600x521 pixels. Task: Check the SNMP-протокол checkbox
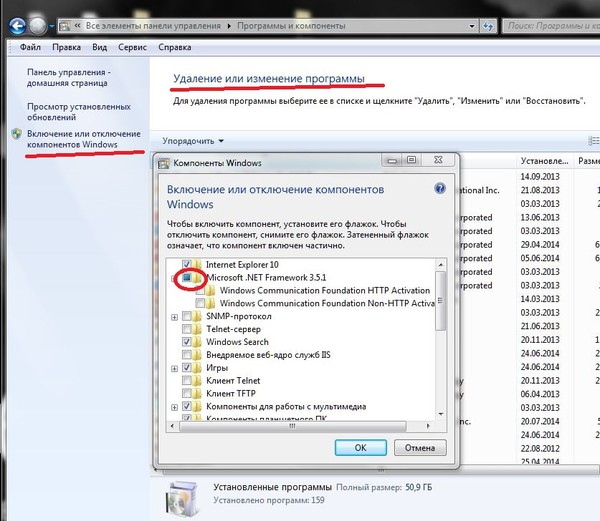click(x=187, y=316)
